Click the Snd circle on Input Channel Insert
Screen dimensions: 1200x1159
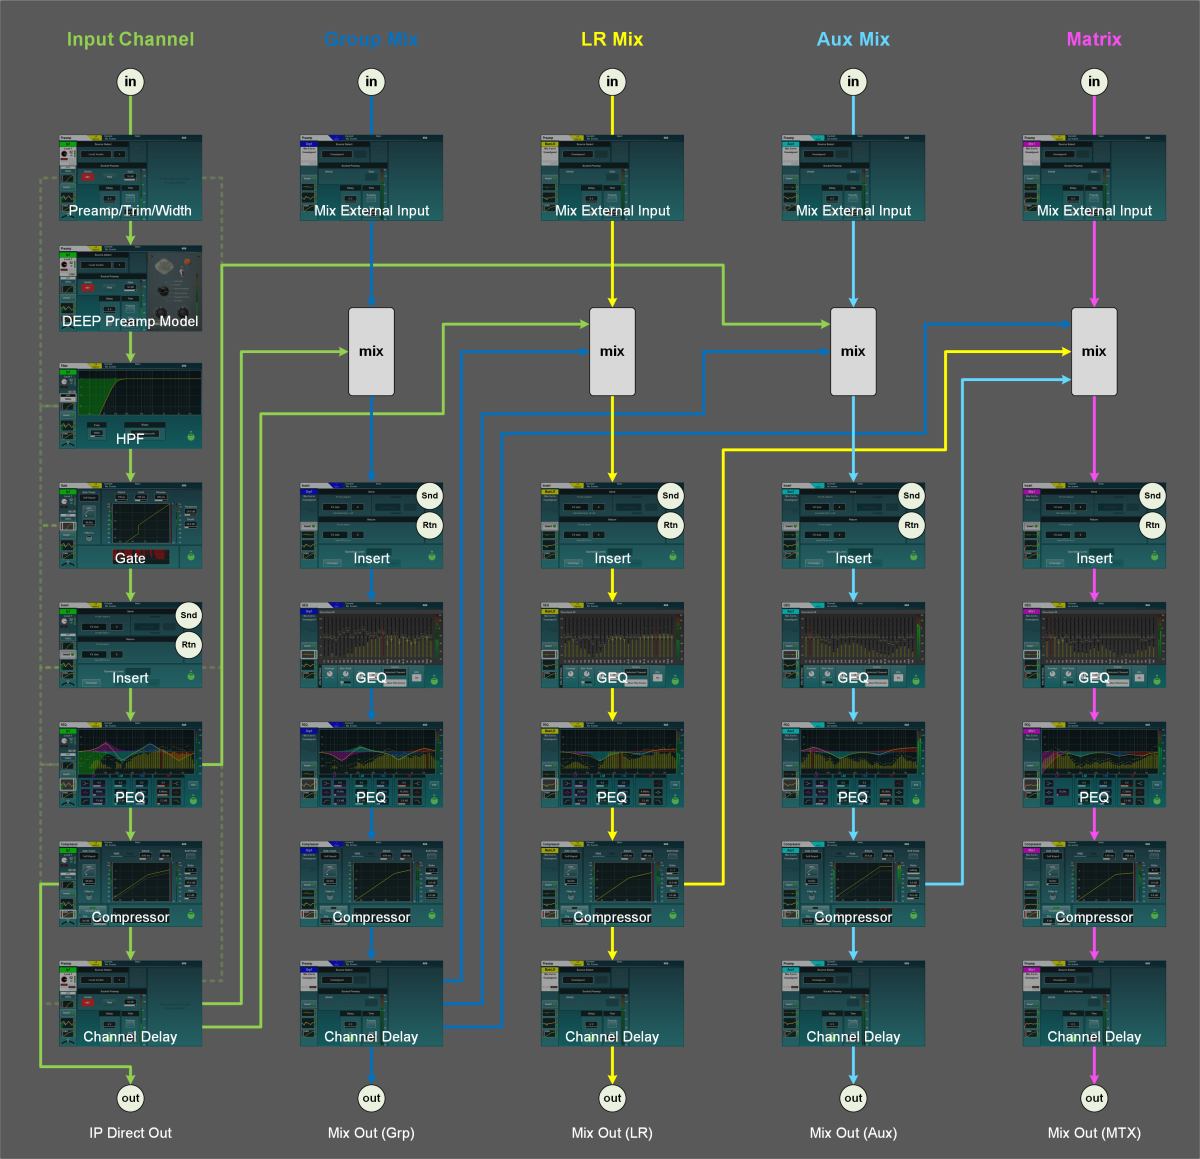pos(188,615)
